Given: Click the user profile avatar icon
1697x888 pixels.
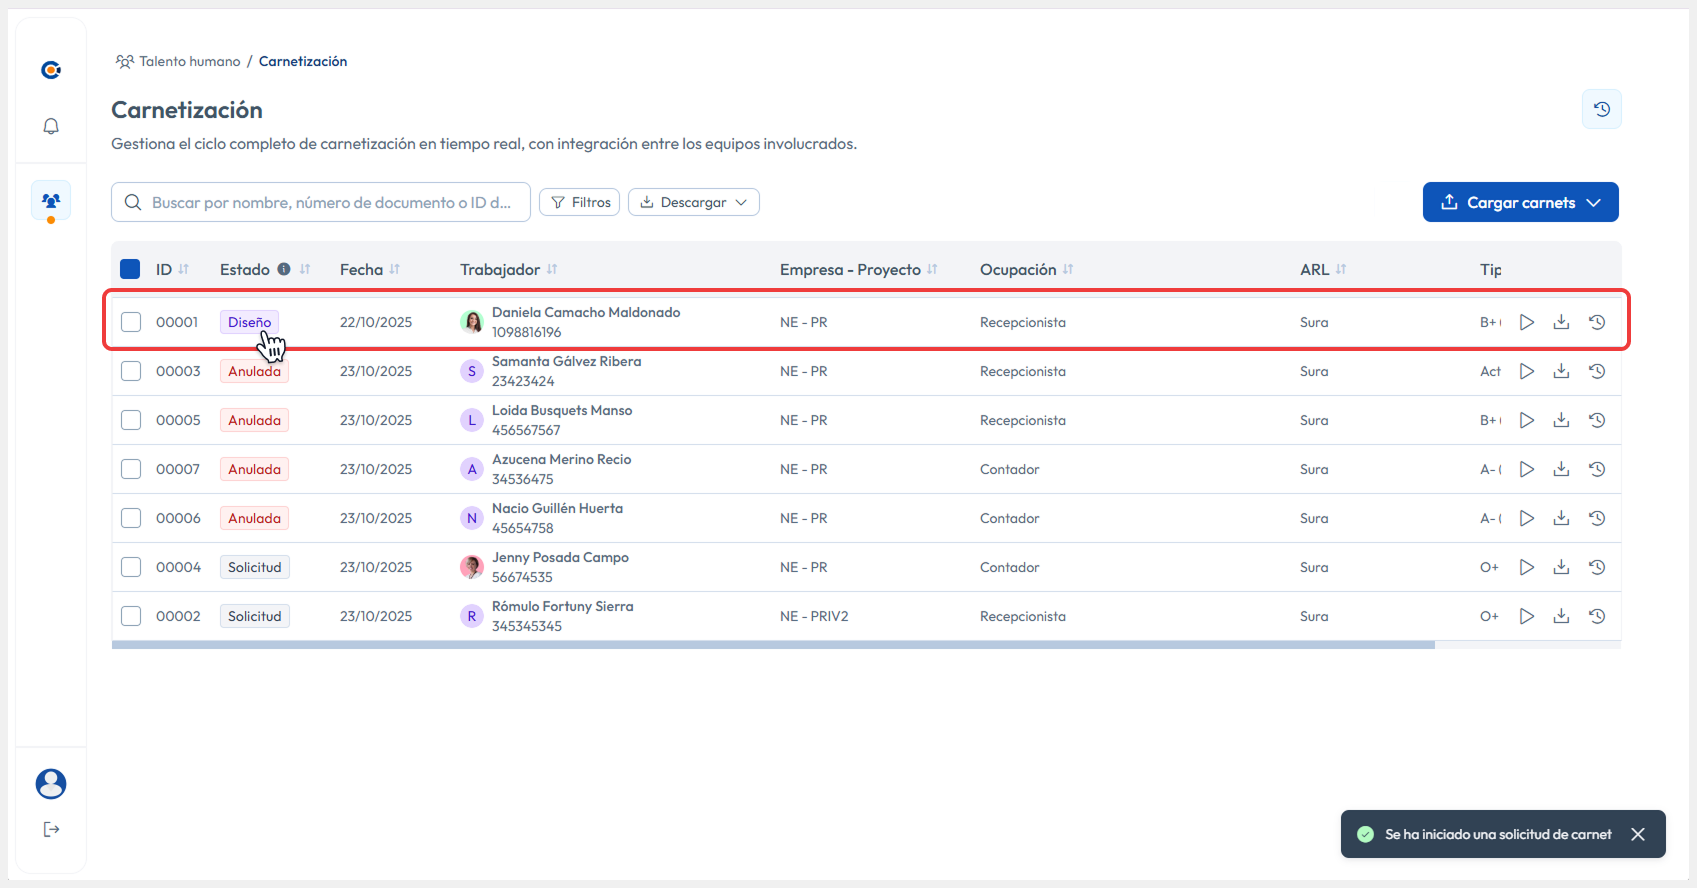Looking at the screenshot, I should [51, 784].
